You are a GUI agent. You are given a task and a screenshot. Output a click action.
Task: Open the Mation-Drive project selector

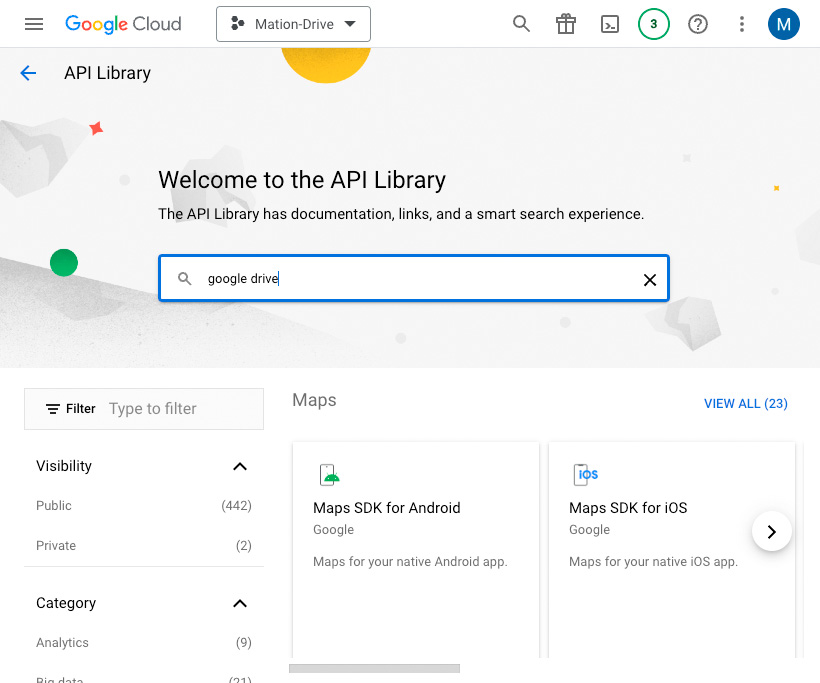tap(293, 24)
